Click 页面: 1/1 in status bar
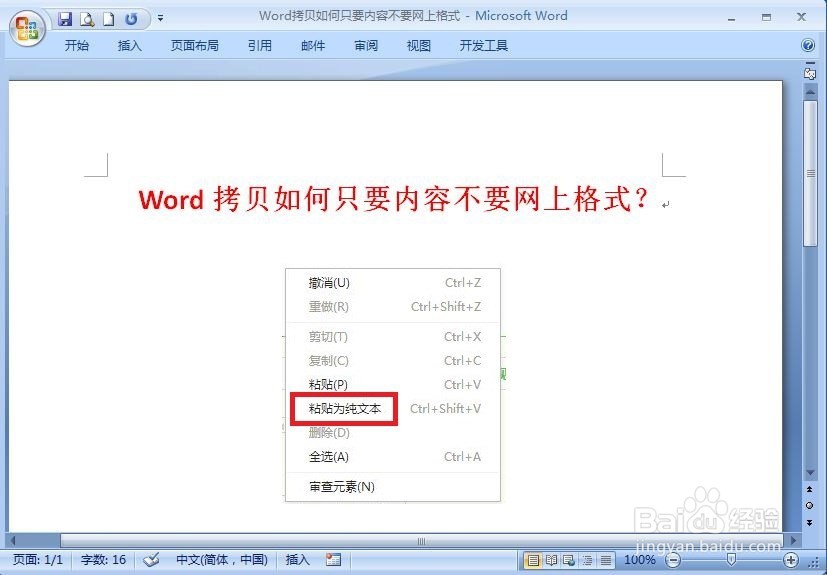The height and width of the screenshot is (575, 827). coord(38,560)
